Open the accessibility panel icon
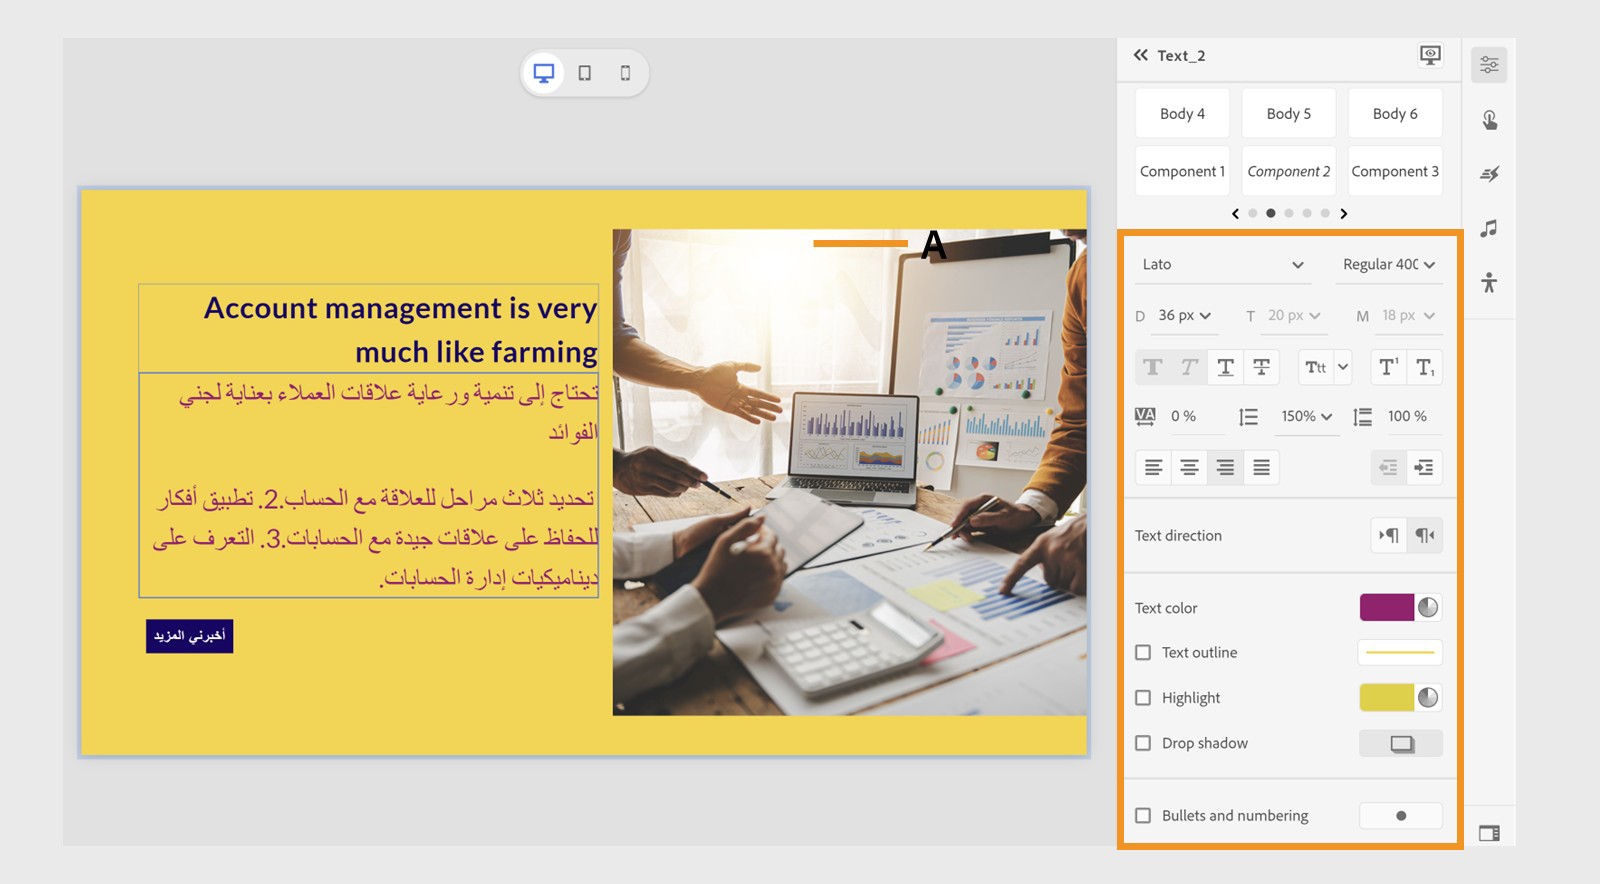1600x884 pixels. [1489, 282]
